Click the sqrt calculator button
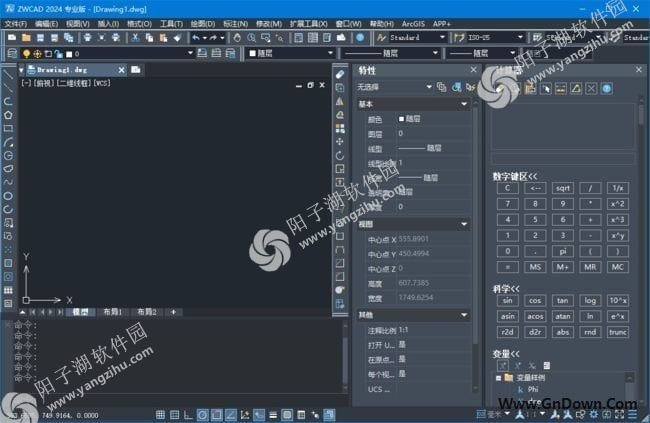This screenshot has width=650, height=423. [563, 188]
